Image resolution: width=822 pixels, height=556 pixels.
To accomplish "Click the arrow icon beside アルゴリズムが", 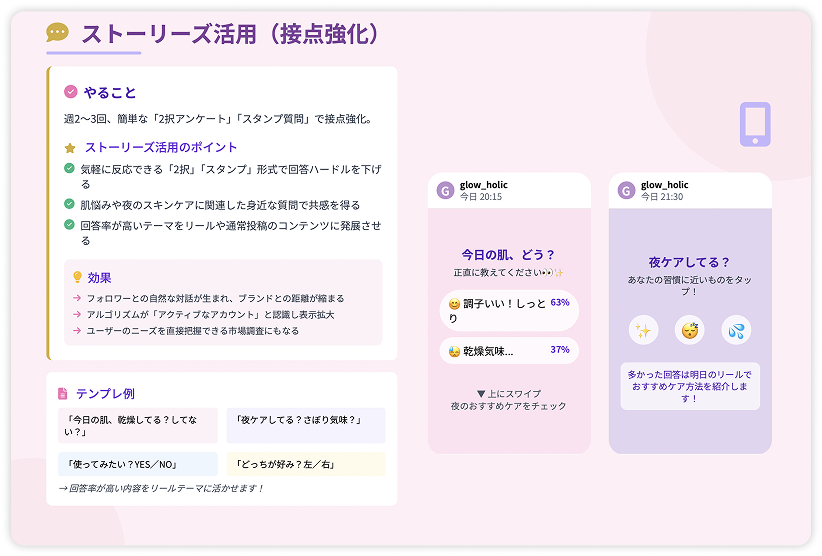I will tap(77, 314).
